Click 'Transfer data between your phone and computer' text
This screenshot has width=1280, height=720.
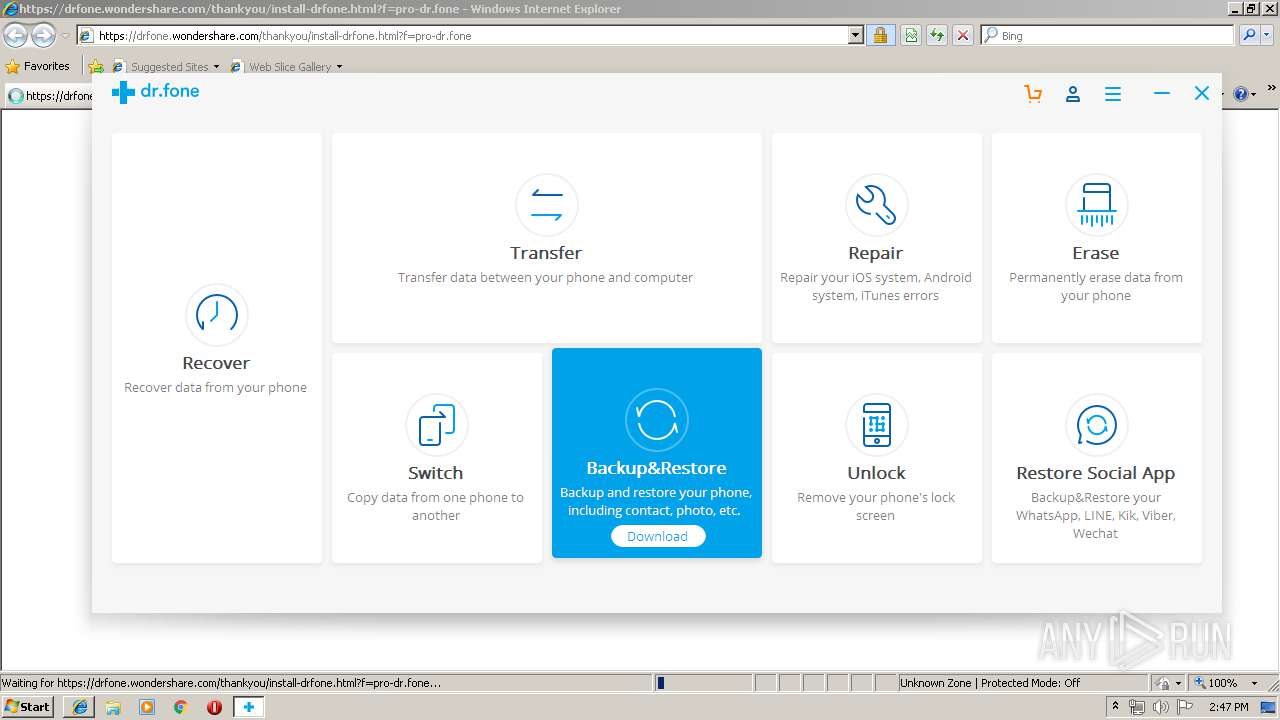coord(546,278)
